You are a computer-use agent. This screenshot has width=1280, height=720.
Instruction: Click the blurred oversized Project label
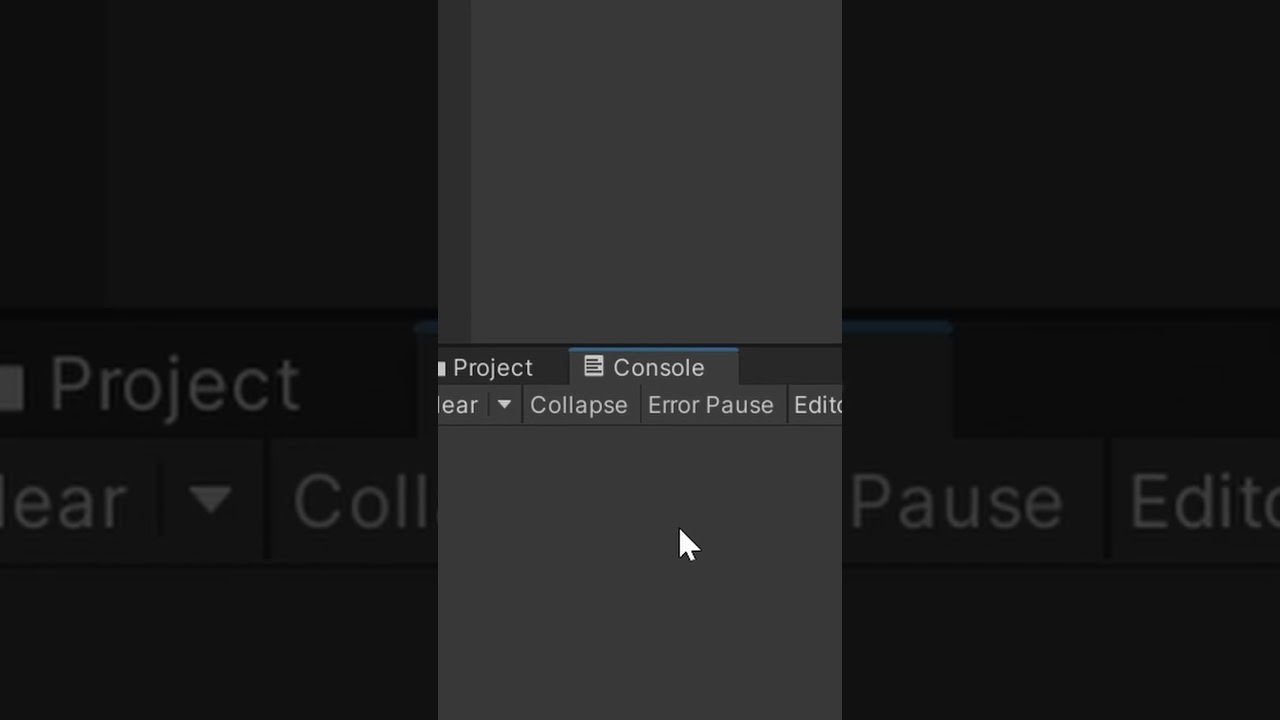[x=174, y=385]
